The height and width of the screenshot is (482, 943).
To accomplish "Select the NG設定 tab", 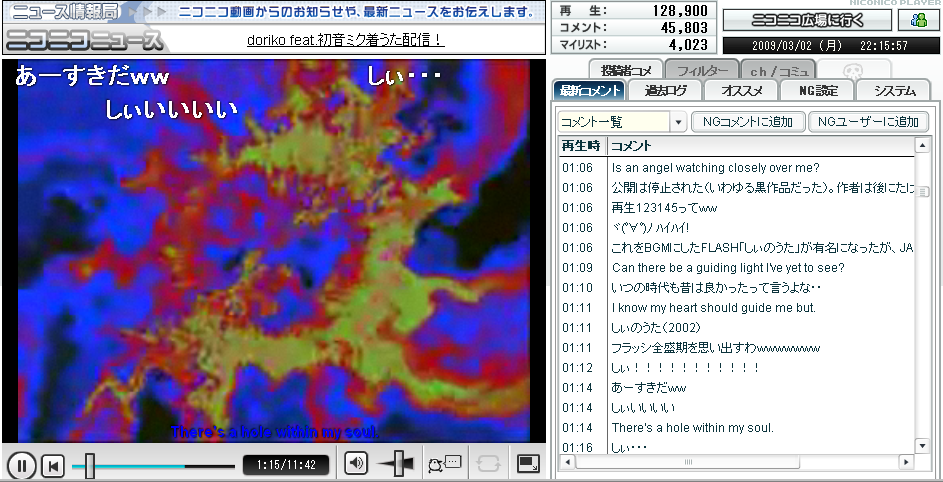I will tap(817, 90).
